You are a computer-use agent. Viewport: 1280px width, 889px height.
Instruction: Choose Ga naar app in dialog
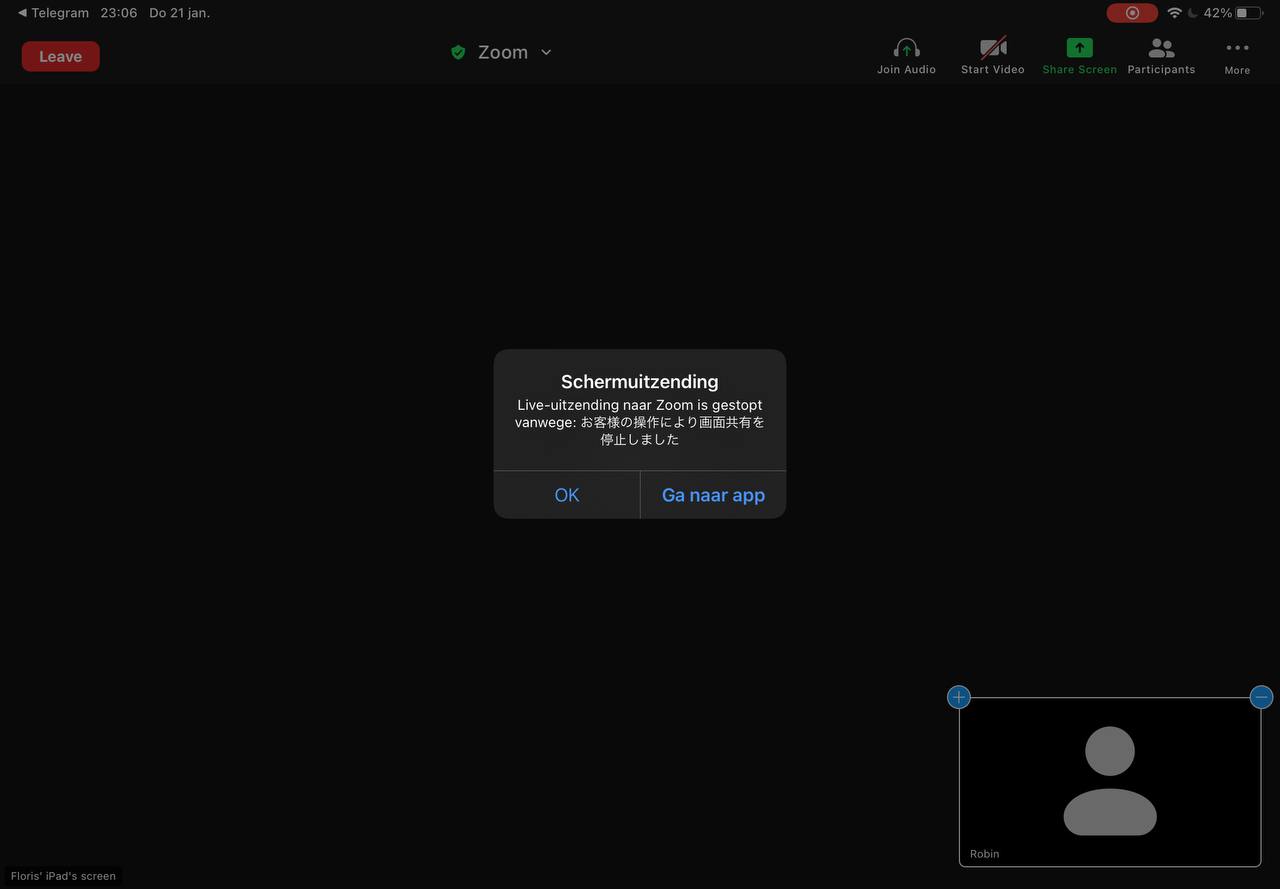pyautogui.click(x=713, y=495)
